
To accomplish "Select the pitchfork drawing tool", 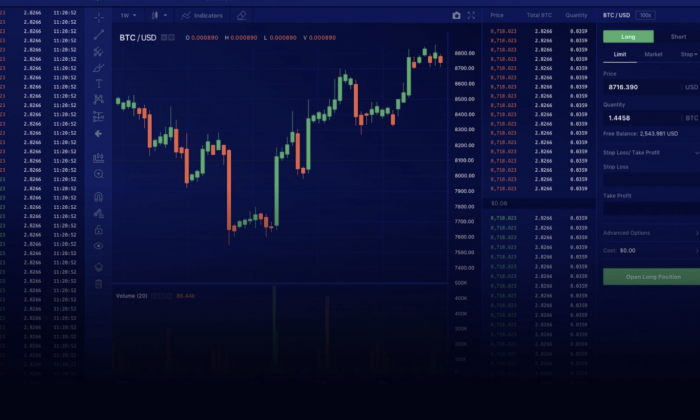I will (99, 51).
